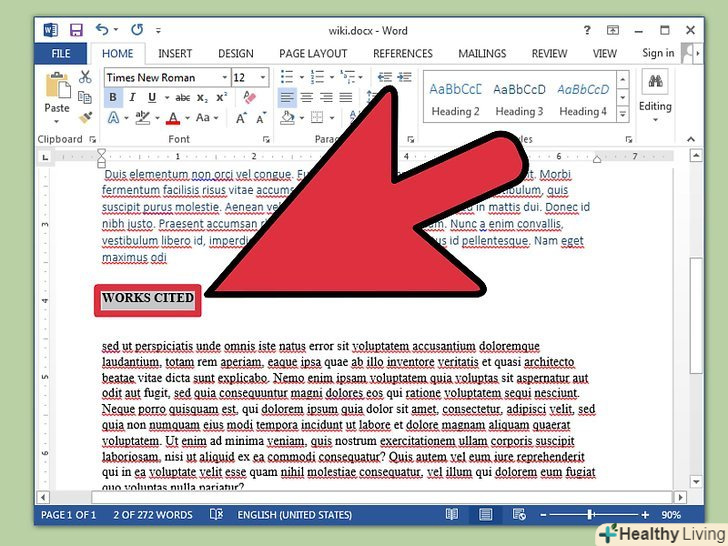Toggle Italic formatting button
The image size is (728, 546).
[x=132, y=98]
